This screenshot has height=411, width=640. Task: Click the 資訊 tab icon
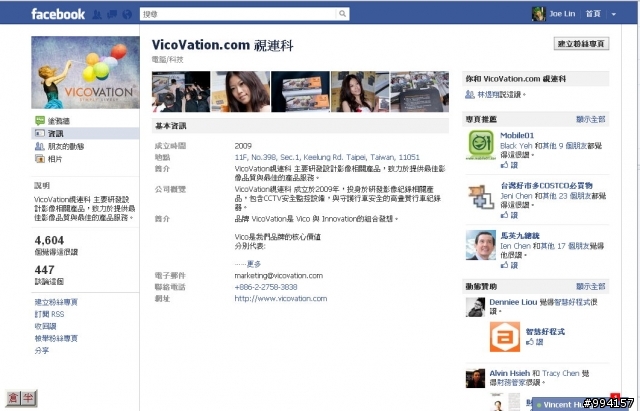(40, 133)
